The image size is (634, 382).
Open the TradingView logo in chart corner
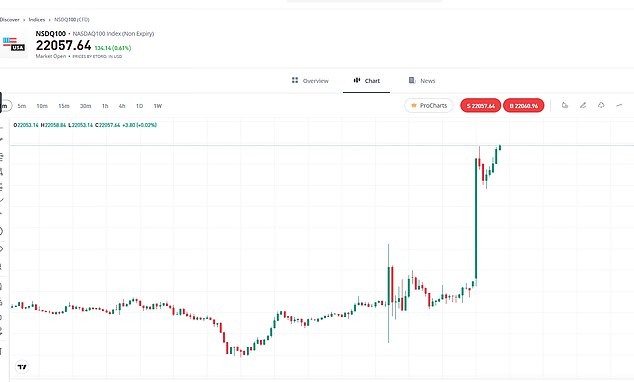click(x=22, y=367)
